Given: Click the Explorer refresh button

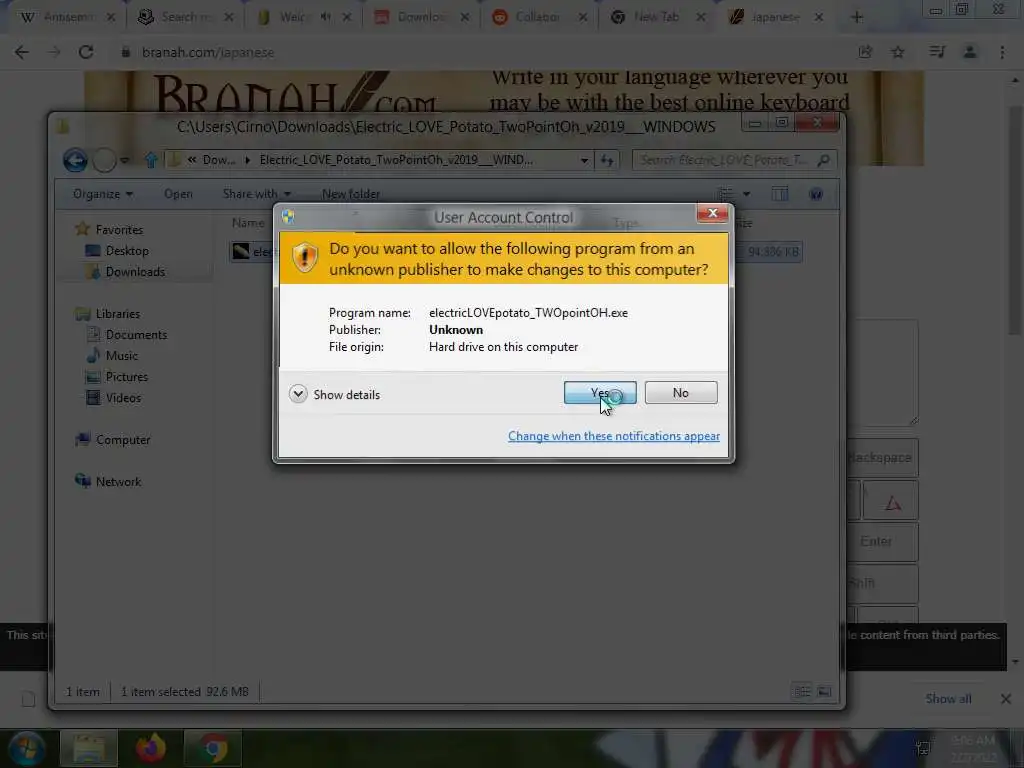Looking at the screenshot, I should [x=607, y=160].
